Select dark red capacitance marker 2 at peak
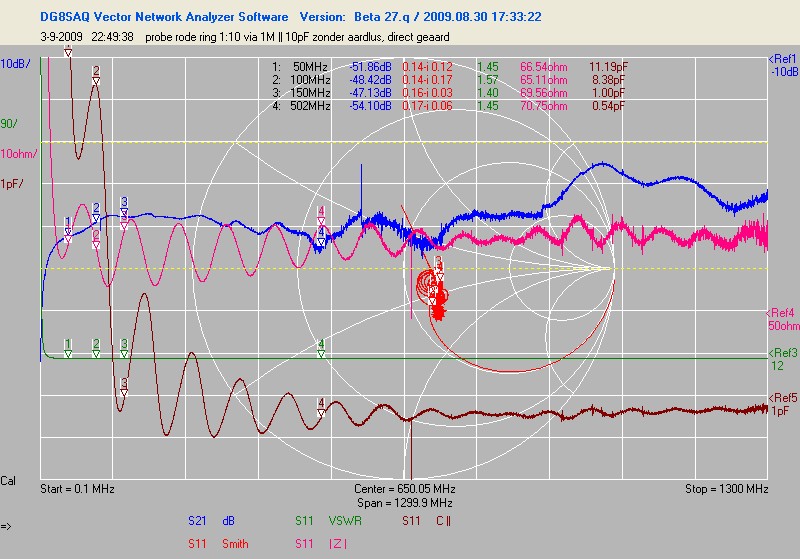The width and height of the screenshot is (800, 559). tap(96, 81)
